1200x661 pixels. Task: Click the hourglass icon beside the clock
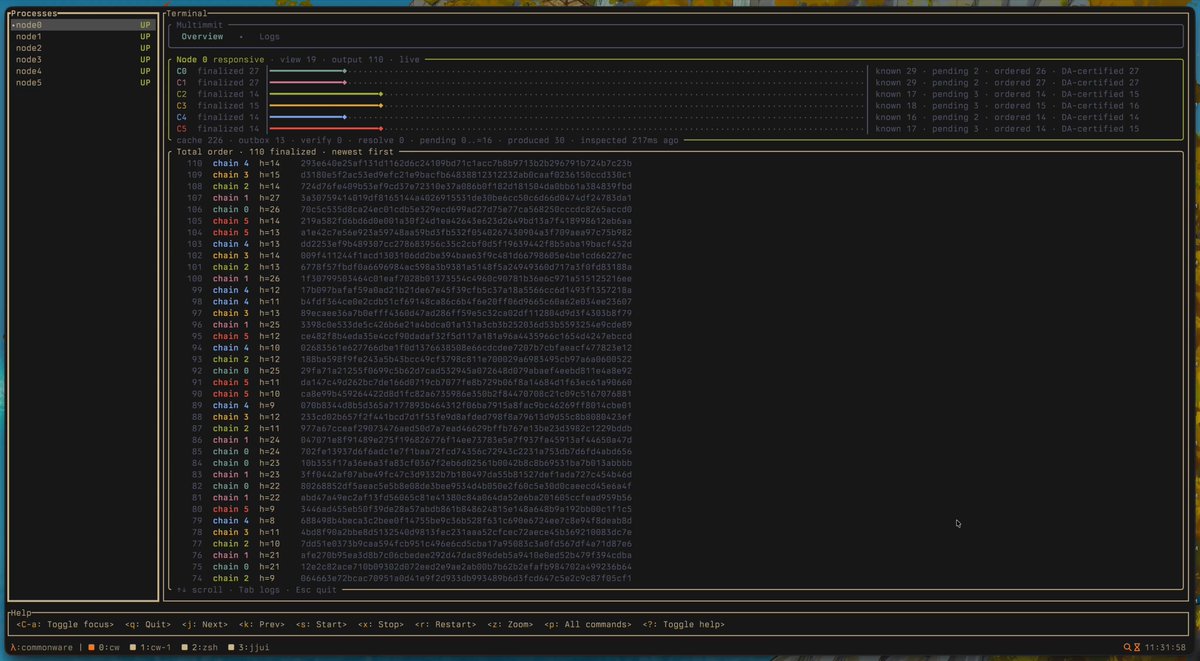[x=1138, y=648]
